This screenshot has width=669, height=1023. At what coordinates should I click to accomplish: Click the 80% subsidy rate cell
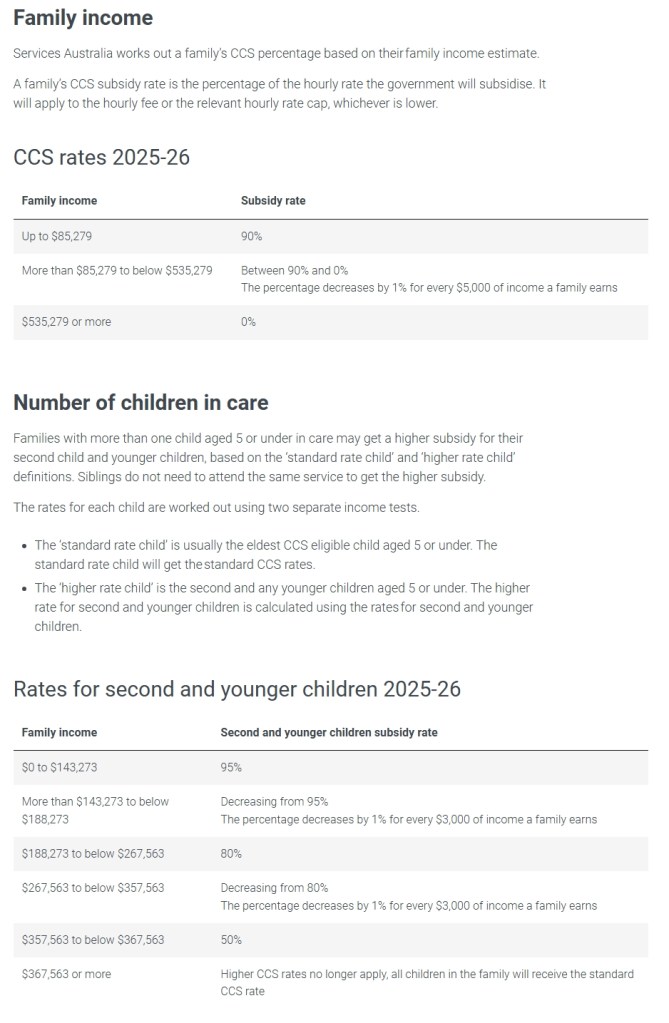(x=231, y=853)
